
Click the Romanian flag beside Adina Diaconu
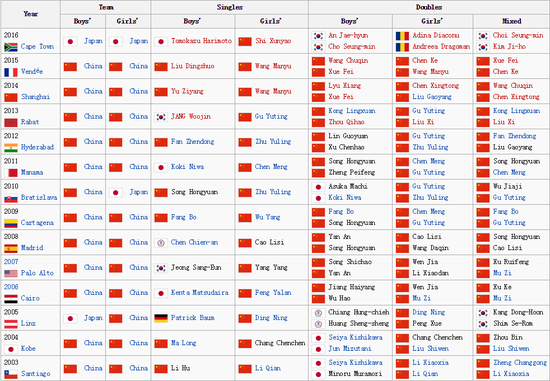(402, 36)
